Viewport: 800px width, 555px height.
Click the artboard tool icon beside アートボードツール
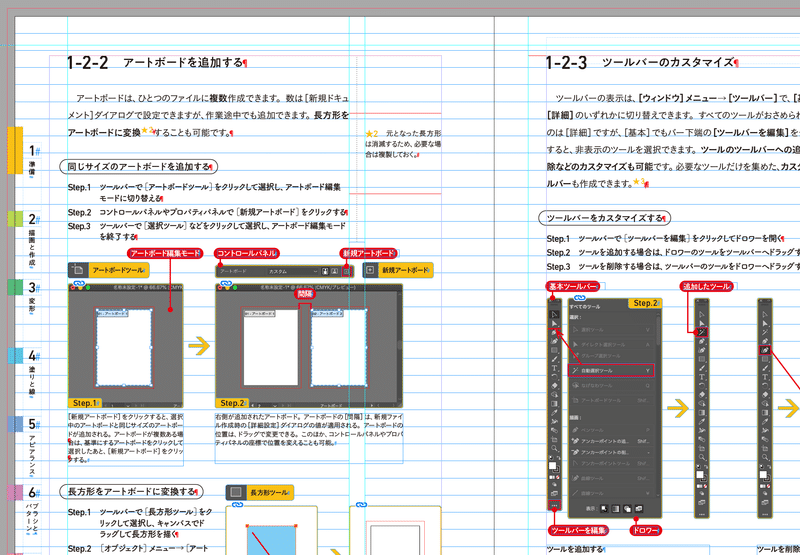(78, 270)
